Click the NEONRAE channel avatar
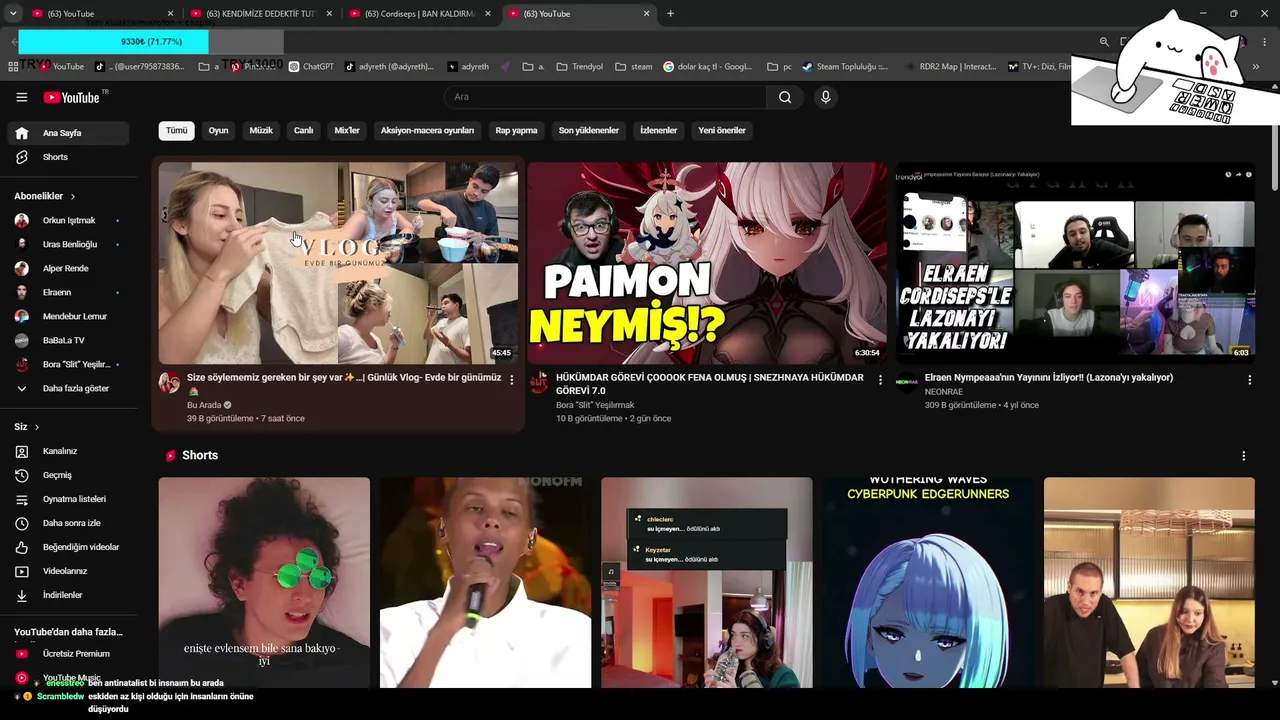The image size is (1280, 720). pos(907,383)
